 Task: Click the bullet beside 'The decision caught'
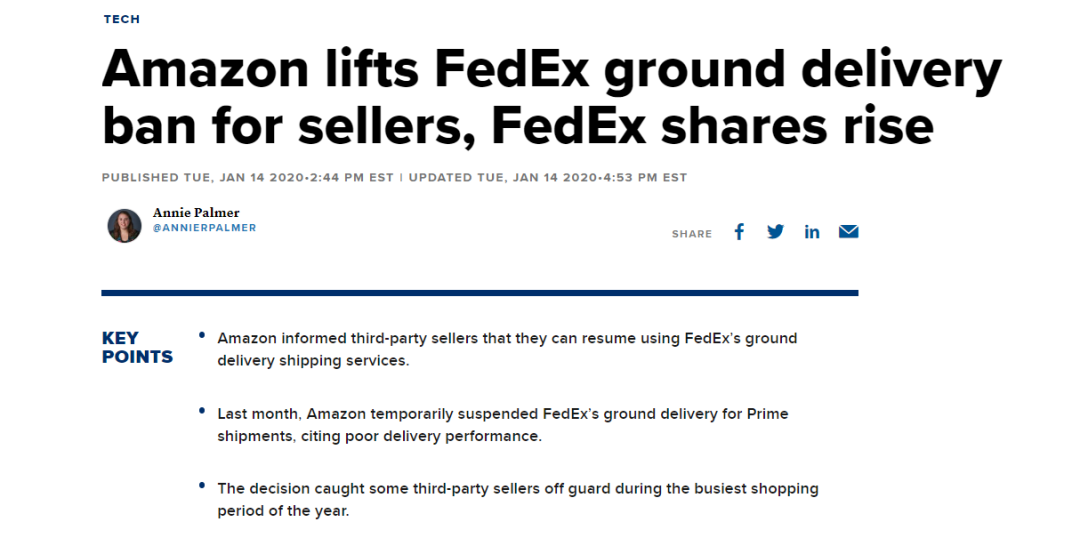pyautogui.click(x=203, y=485)
